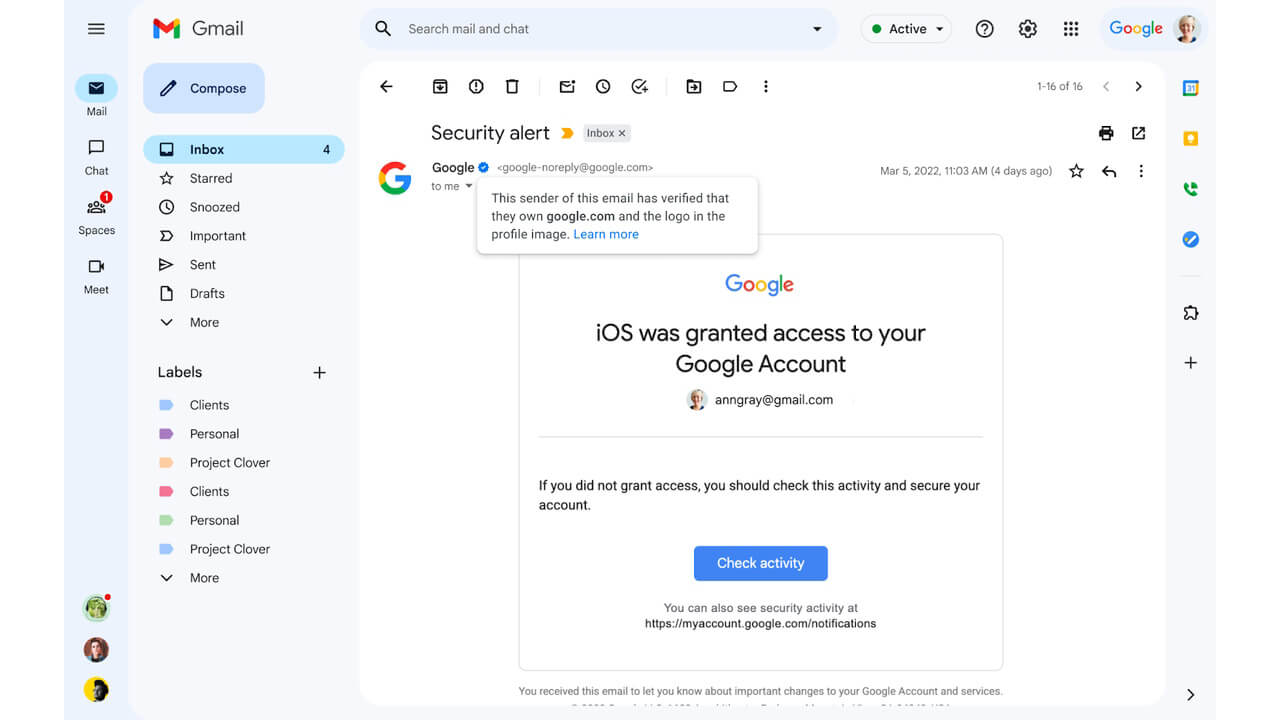Report the email as spam
Viewport: 1280px width, 720px height.
click(x=476, y=87)
